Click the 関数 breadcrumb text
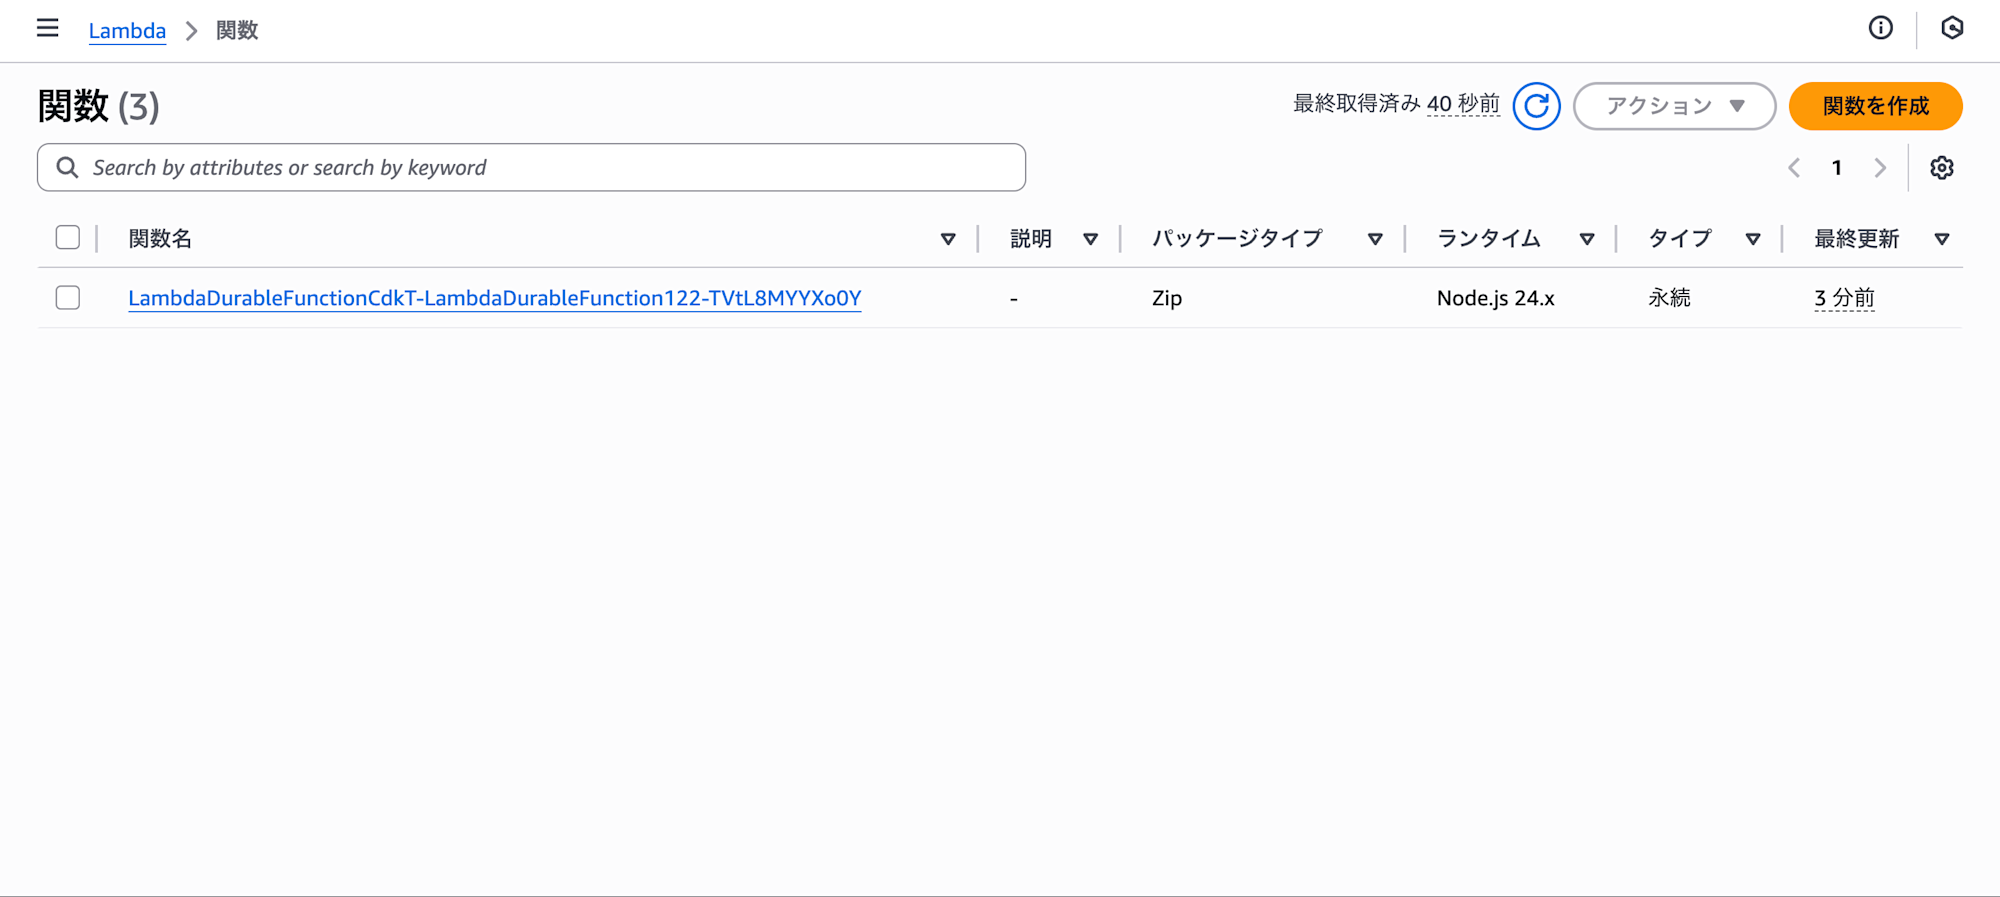Viewport: 2000px width, 897px height. [x=237, y=30]
